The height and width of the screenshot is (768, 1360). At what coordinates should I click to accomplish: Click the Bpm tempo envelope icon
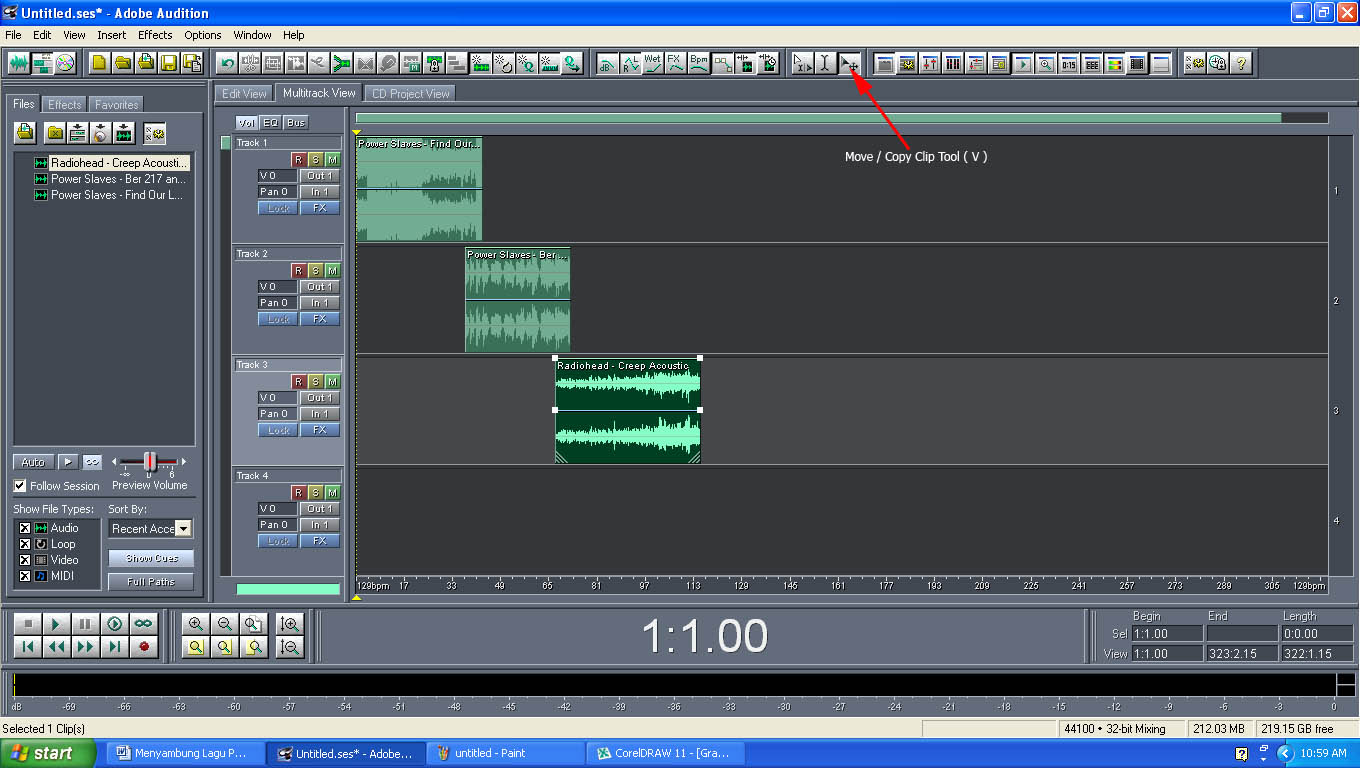click(x=699, y=63)
